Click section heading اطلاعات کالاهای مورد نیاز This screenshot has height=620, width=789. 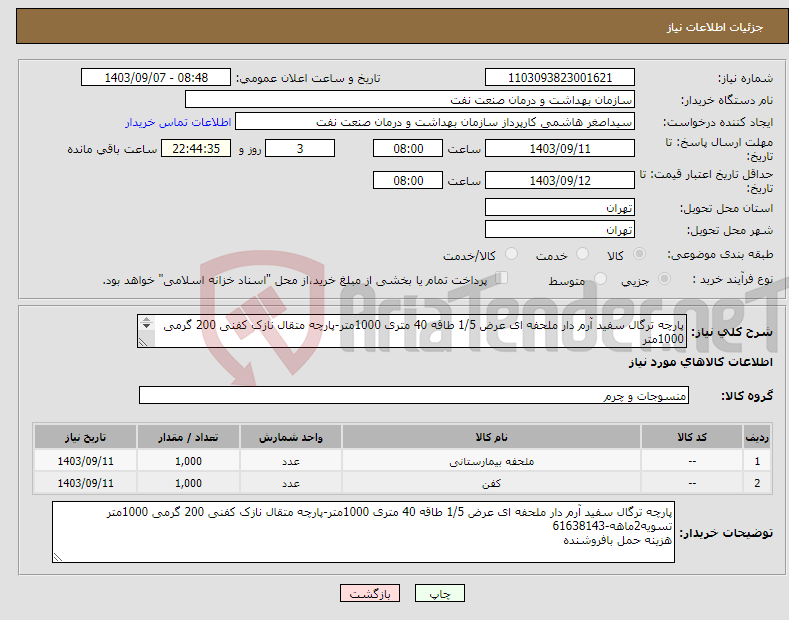[700, 362]
